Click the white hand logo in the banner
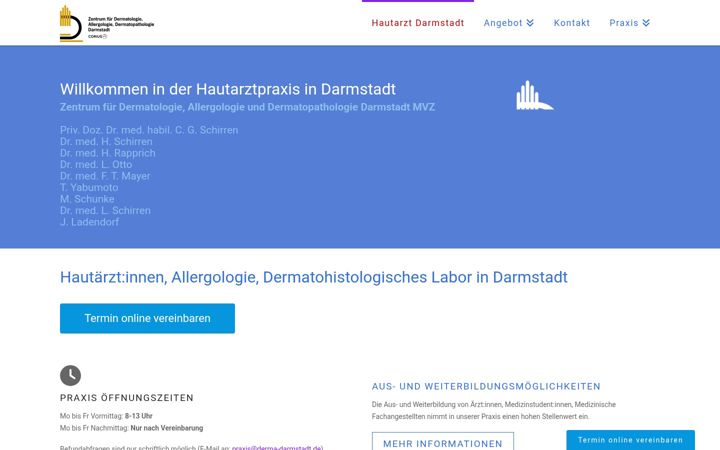Screen dimensions: 720x450 pos(534,96)
